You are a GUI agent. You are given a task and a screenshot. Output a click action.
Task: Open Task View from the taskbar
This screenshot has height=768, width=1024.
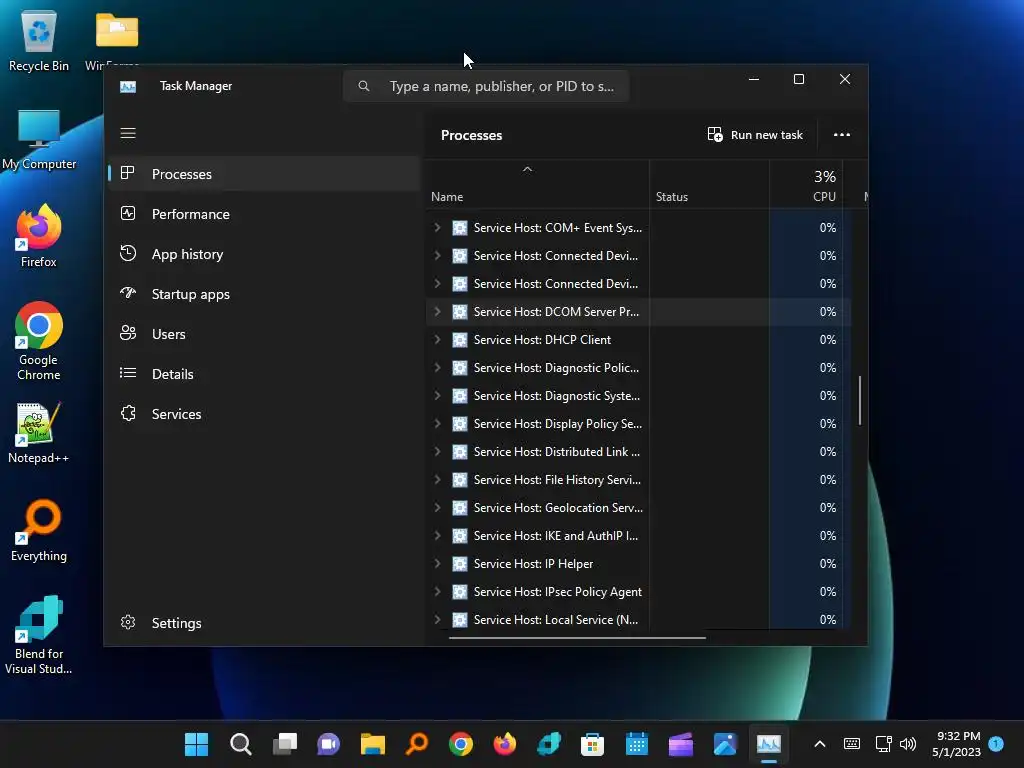click(x=285, y=744)
